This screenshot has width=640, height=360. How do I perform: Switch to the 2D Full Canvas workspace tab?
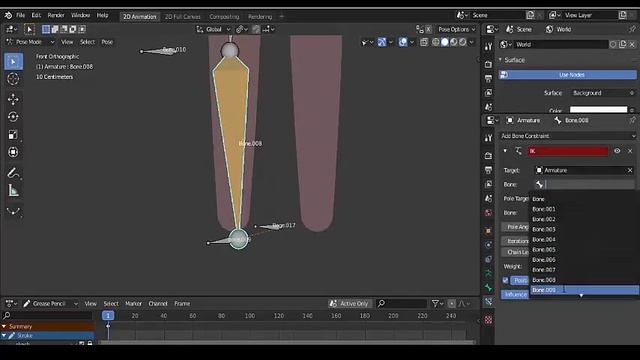pyautogui.click(x=182, y=17)
